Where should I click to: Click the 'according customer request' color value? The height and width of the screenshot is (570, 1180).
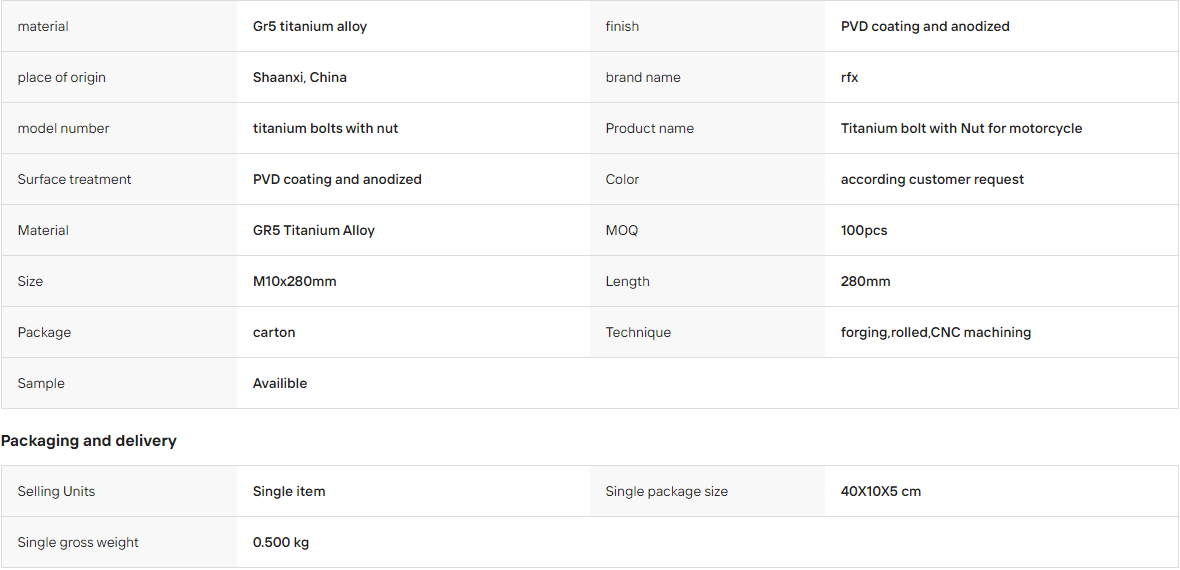click(x=932, y=179)
